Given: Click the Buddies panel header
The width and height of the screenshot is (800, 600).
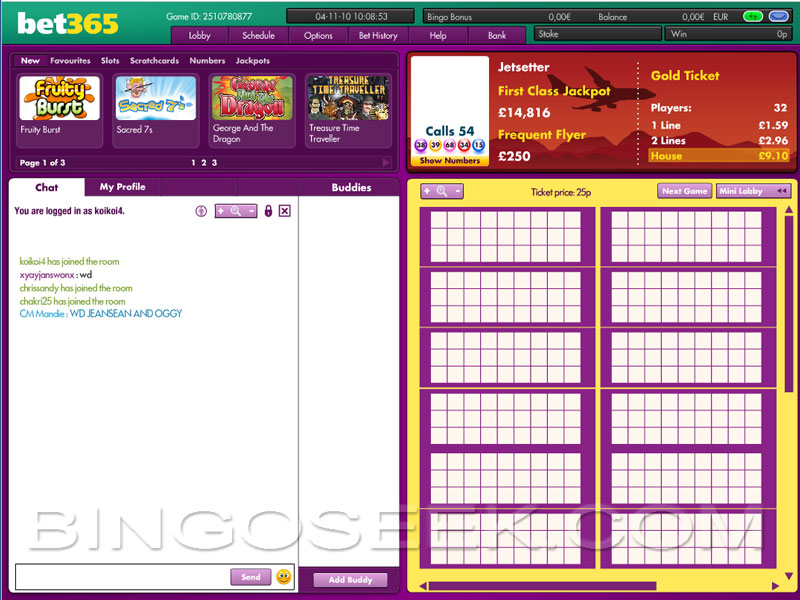Looking at the screenshot, I should [351, 187].
